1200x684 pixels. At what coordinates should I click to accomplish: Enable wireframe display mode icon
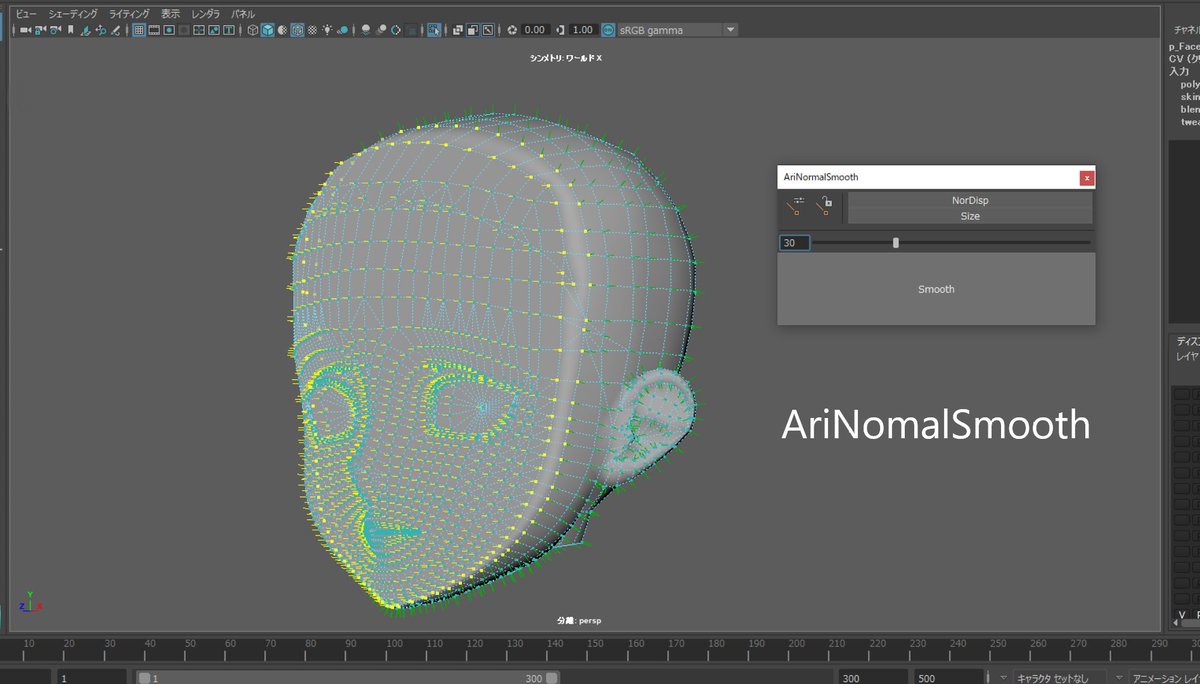tap(253, 30)
